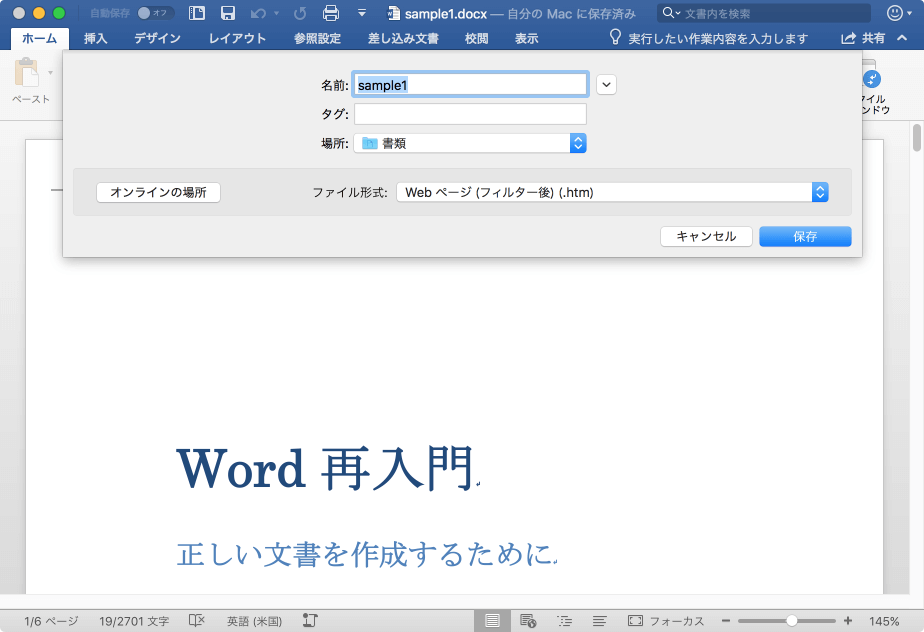Image resolution: width=924 pixels, height=632 pixels.
Task: Click the 145% zoom level
Action: (x=884, y=621)
